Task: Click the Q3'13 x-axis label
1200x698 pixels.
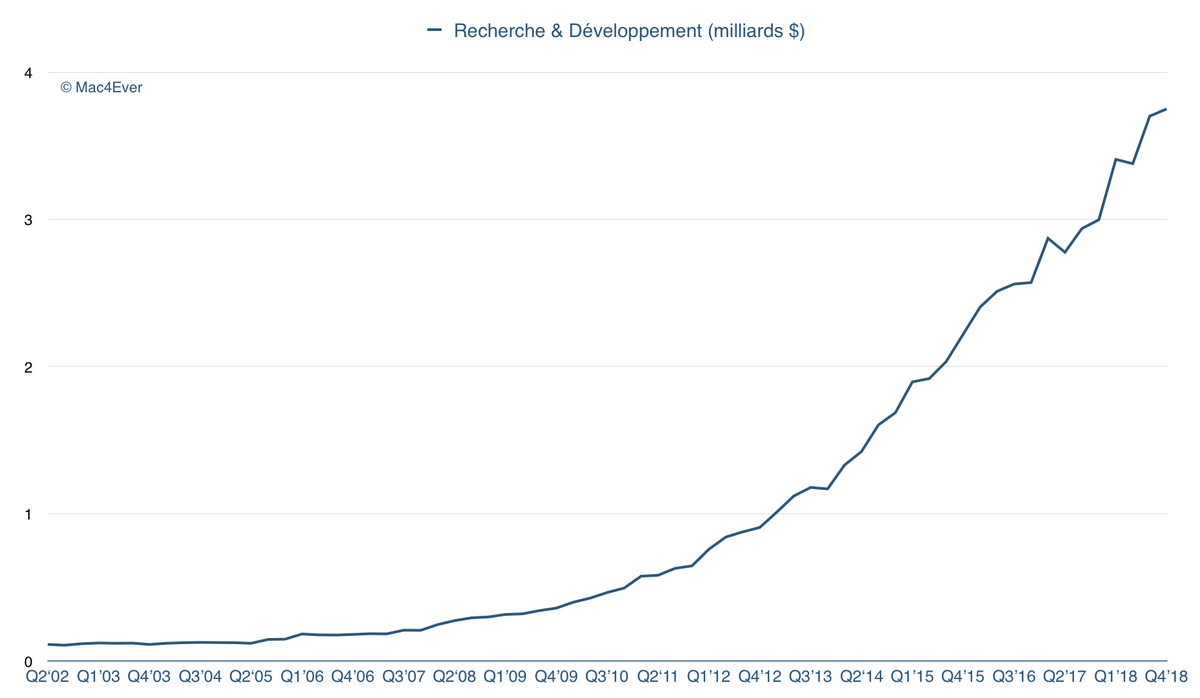Action: [811, 677]
